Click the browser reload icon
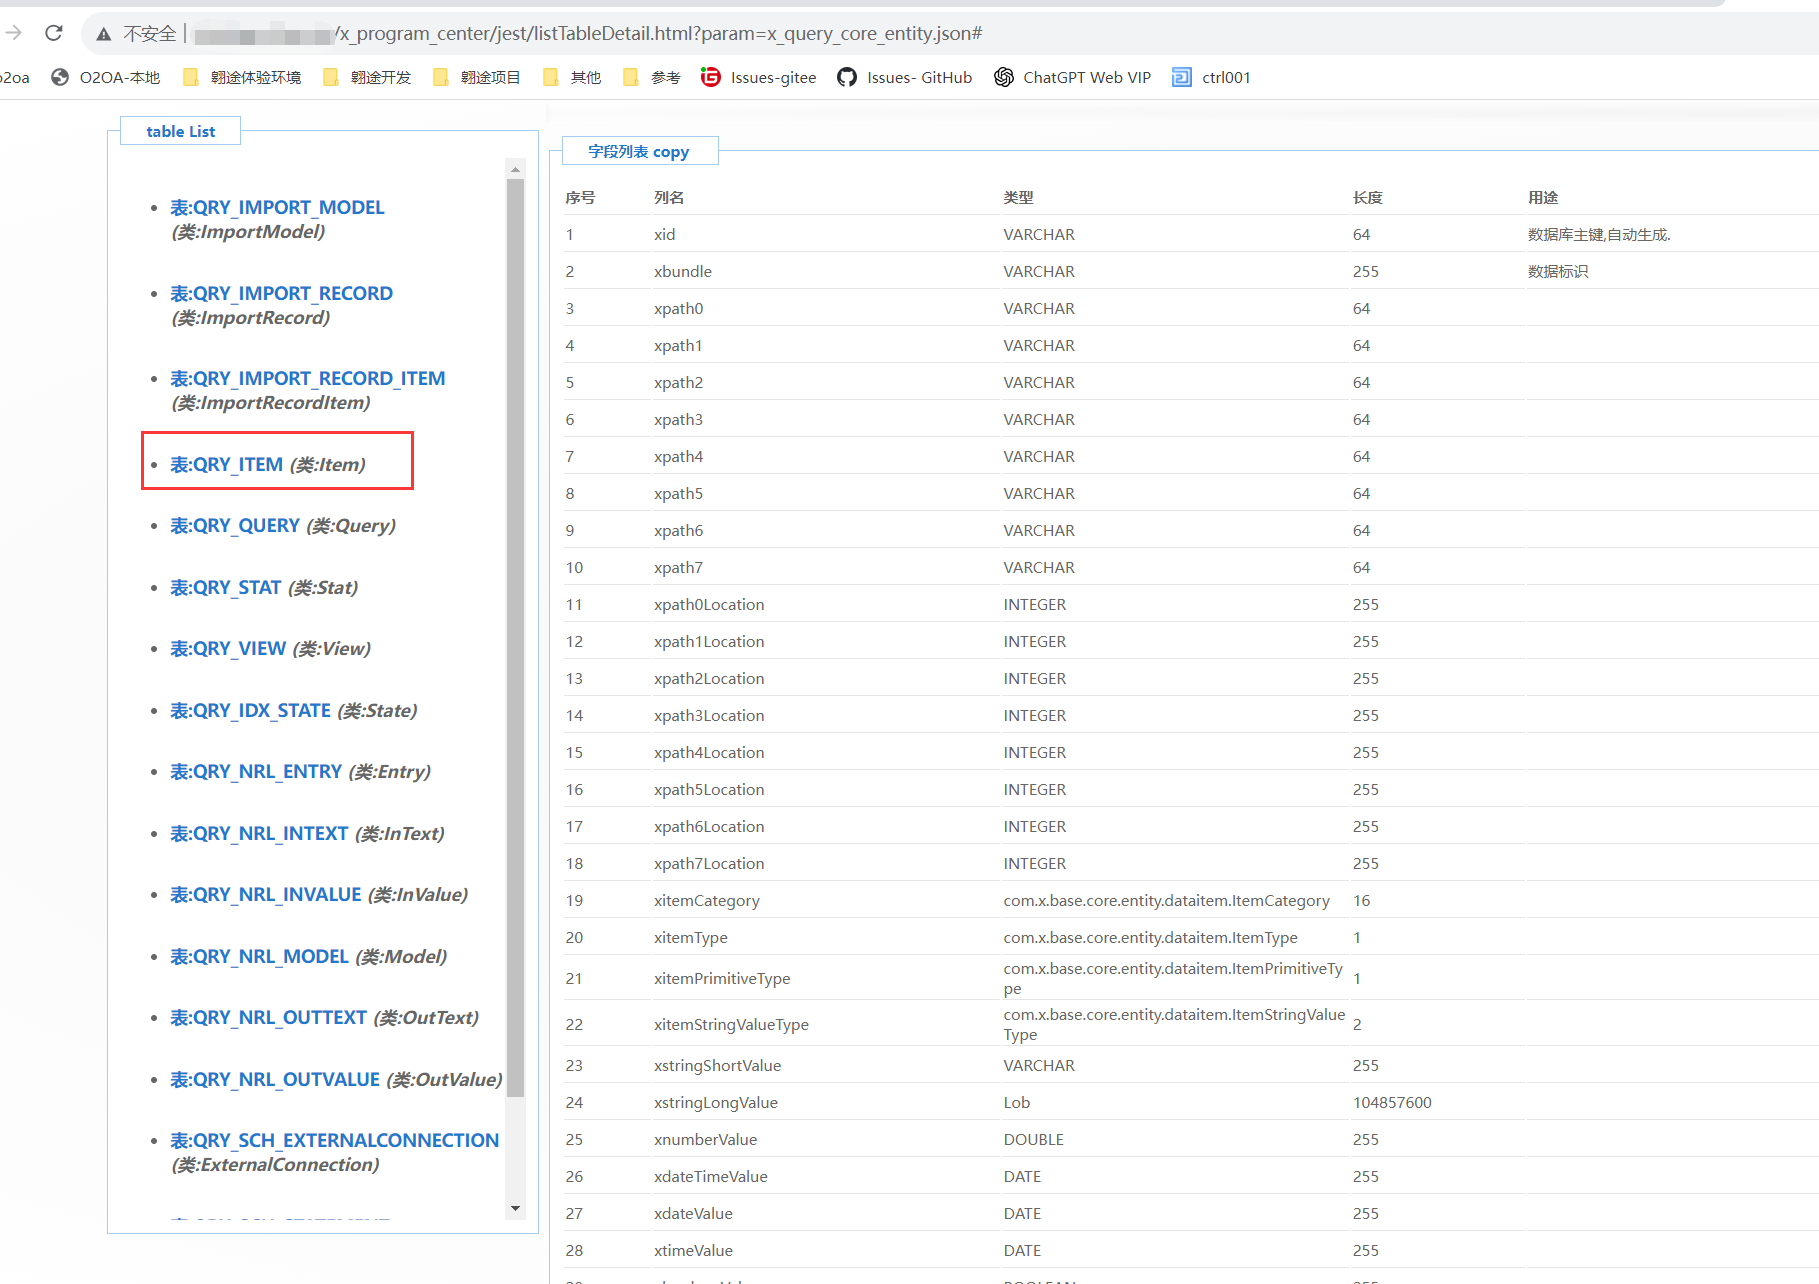Screen dimensions: 1819x1284 pyautogui.click(x=54, y=33)
